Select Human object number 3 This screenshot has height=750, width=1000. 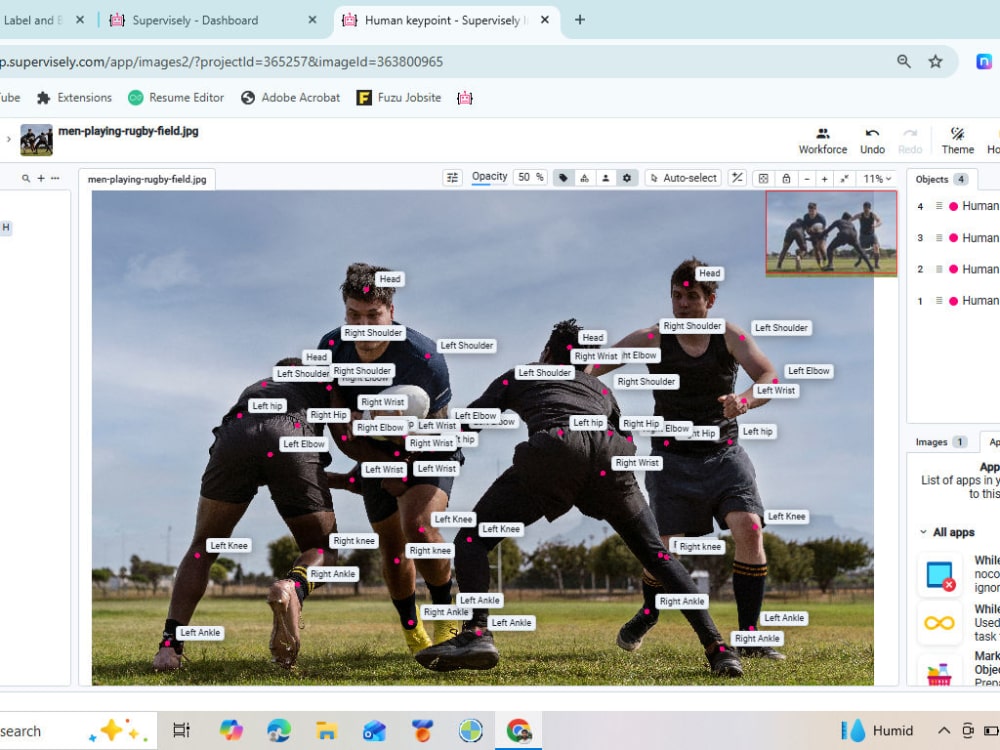[x=957, y=238]
